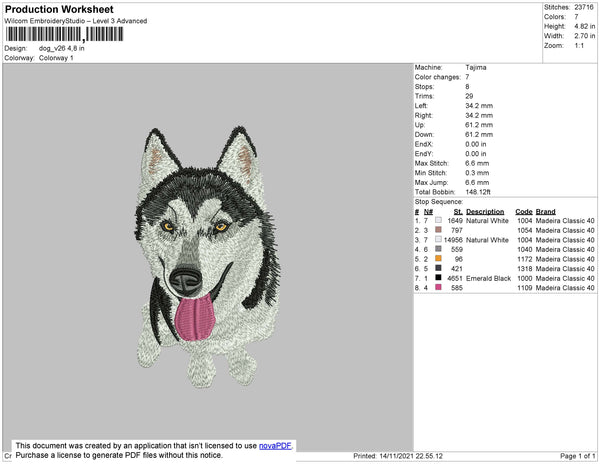Click the gray swatch in stop 4
This screenshot has height=464, width=600.
[x=438, y=249]
